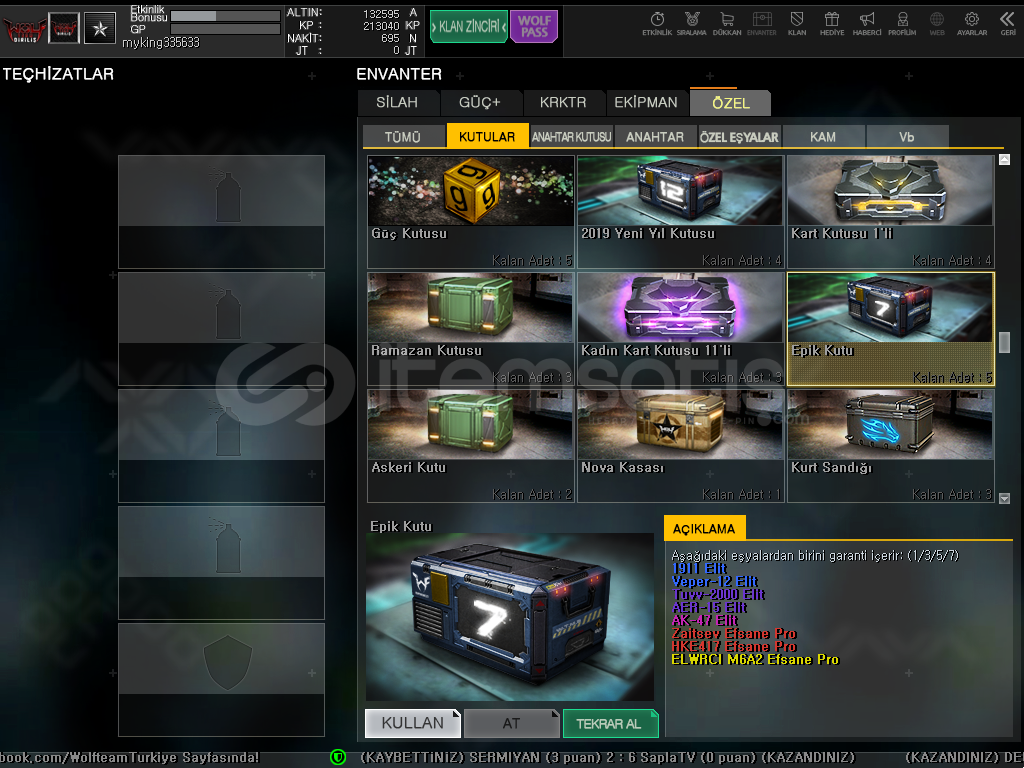1024x768 pixels.
Task: Click the Zaitsev Efsane Pro text entry
Action: (x=735, y=634)
